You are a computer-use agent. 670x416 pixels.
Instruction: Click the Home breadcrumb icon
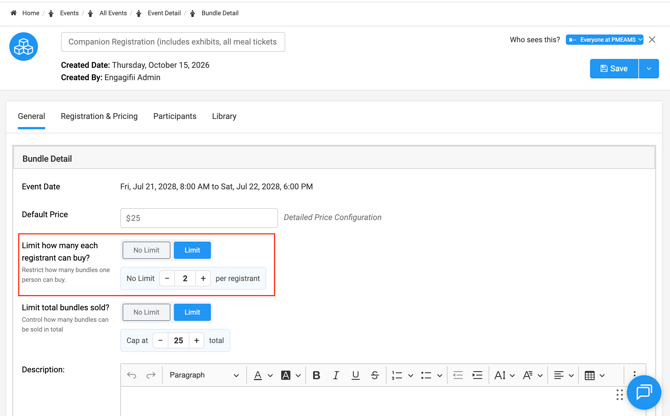click(x=13, y=13)
